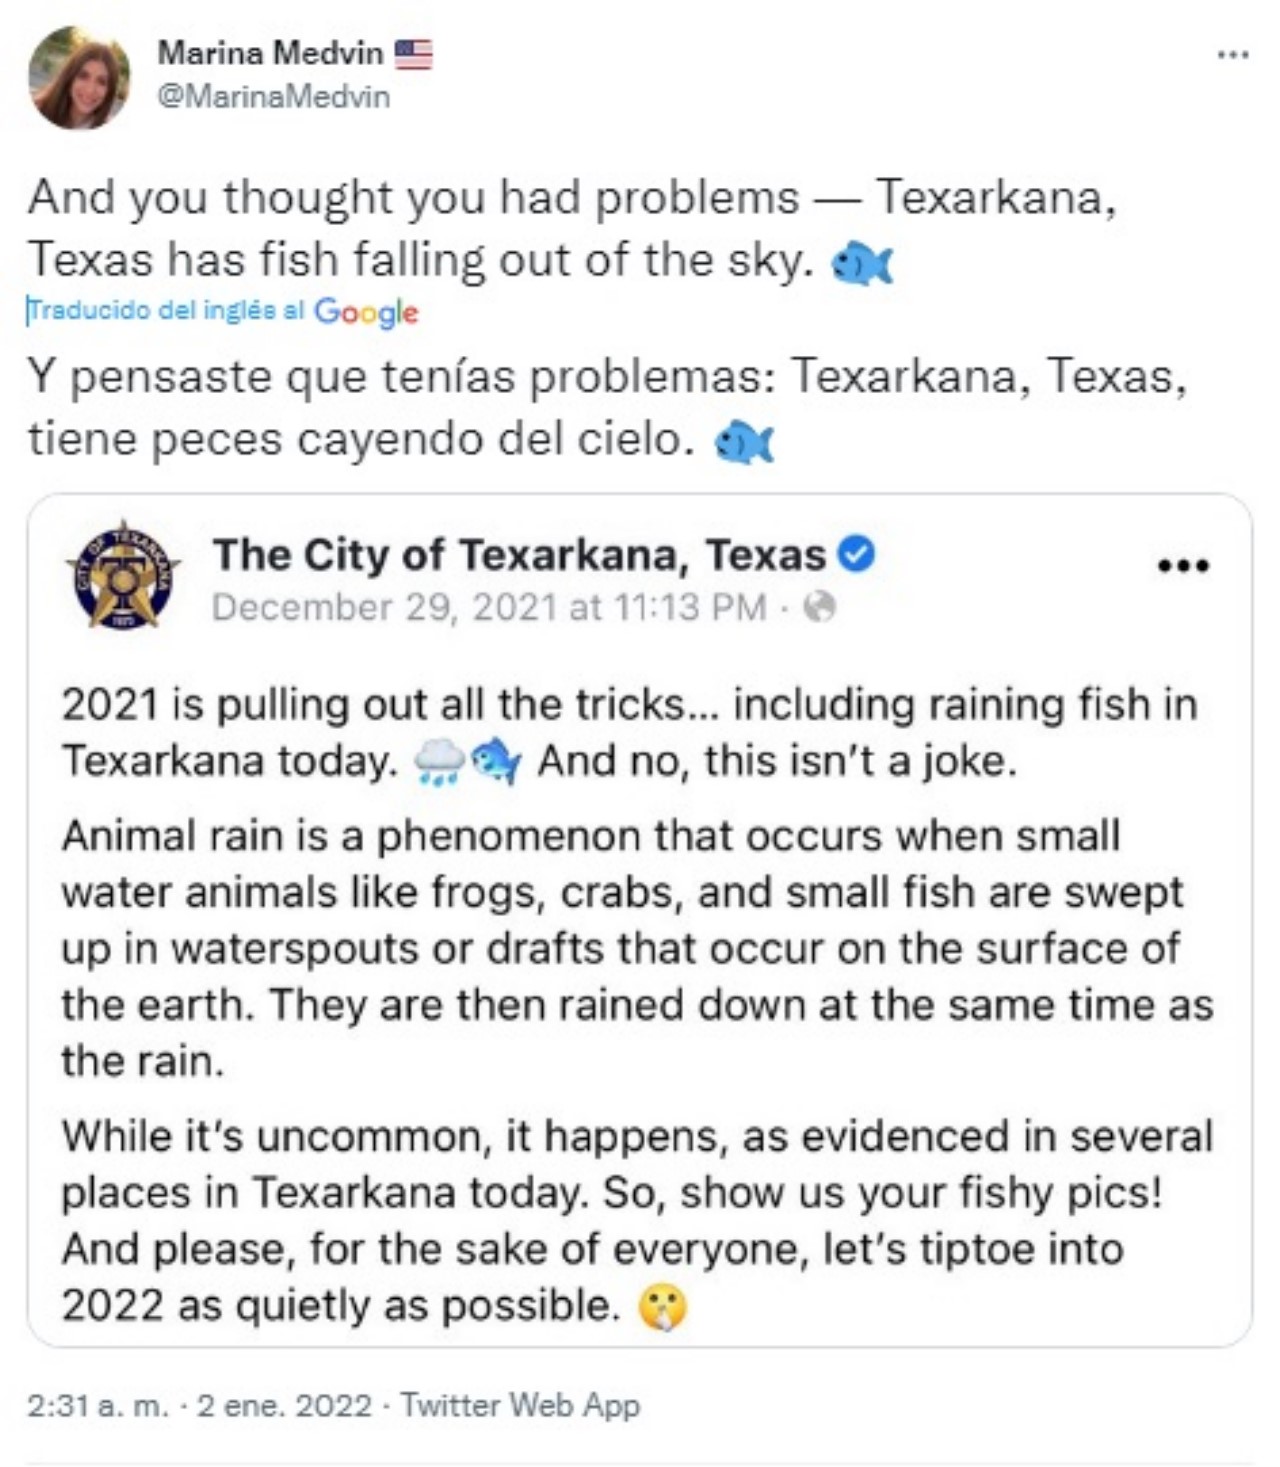Viewport: 1280px width, 1467px height.
Task: Click the US flag beside Marina Medvin
Action: click(x=413, y=53)
